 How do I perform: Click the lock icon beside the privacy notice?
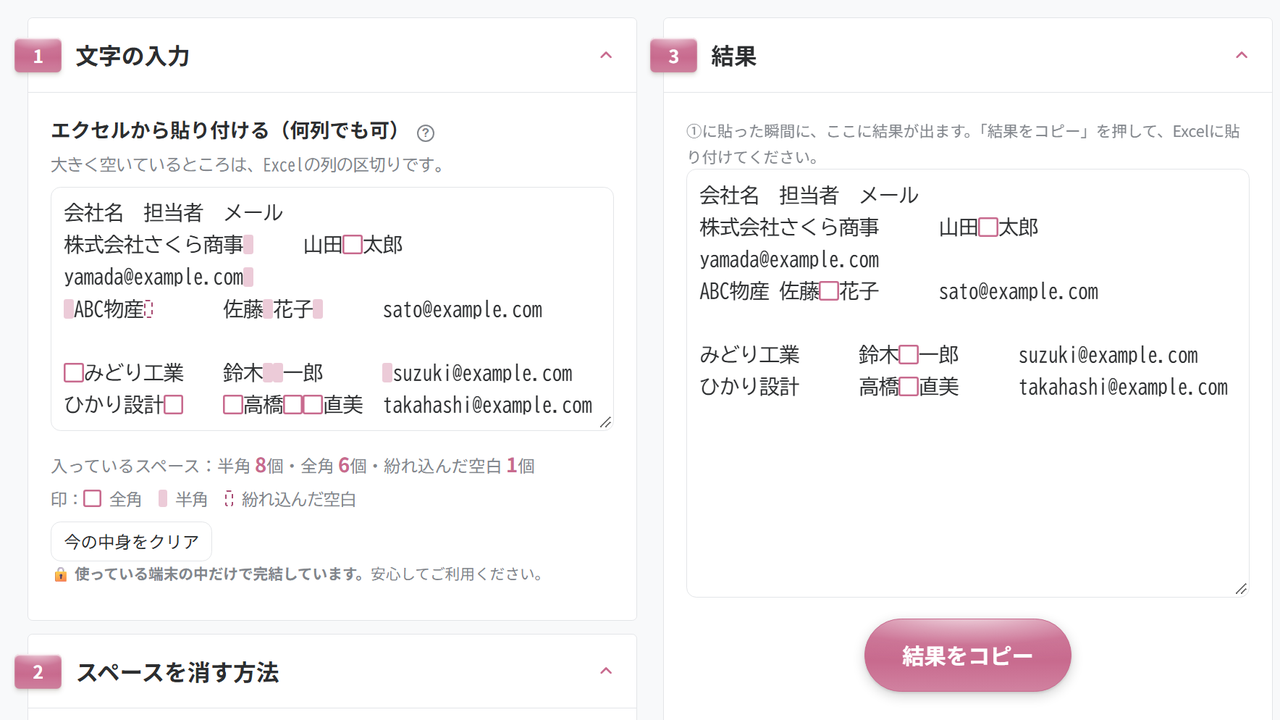tap(60, 574)
